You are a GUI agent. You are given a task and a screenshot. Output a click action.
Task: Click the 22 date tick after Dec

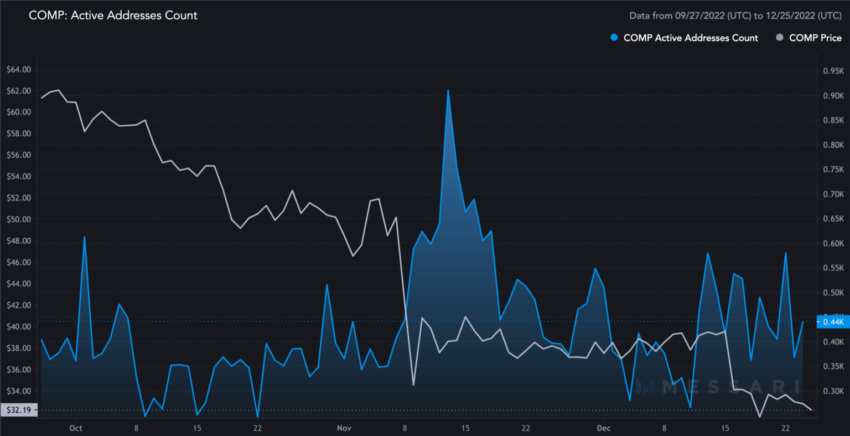(x=785, y=428)
